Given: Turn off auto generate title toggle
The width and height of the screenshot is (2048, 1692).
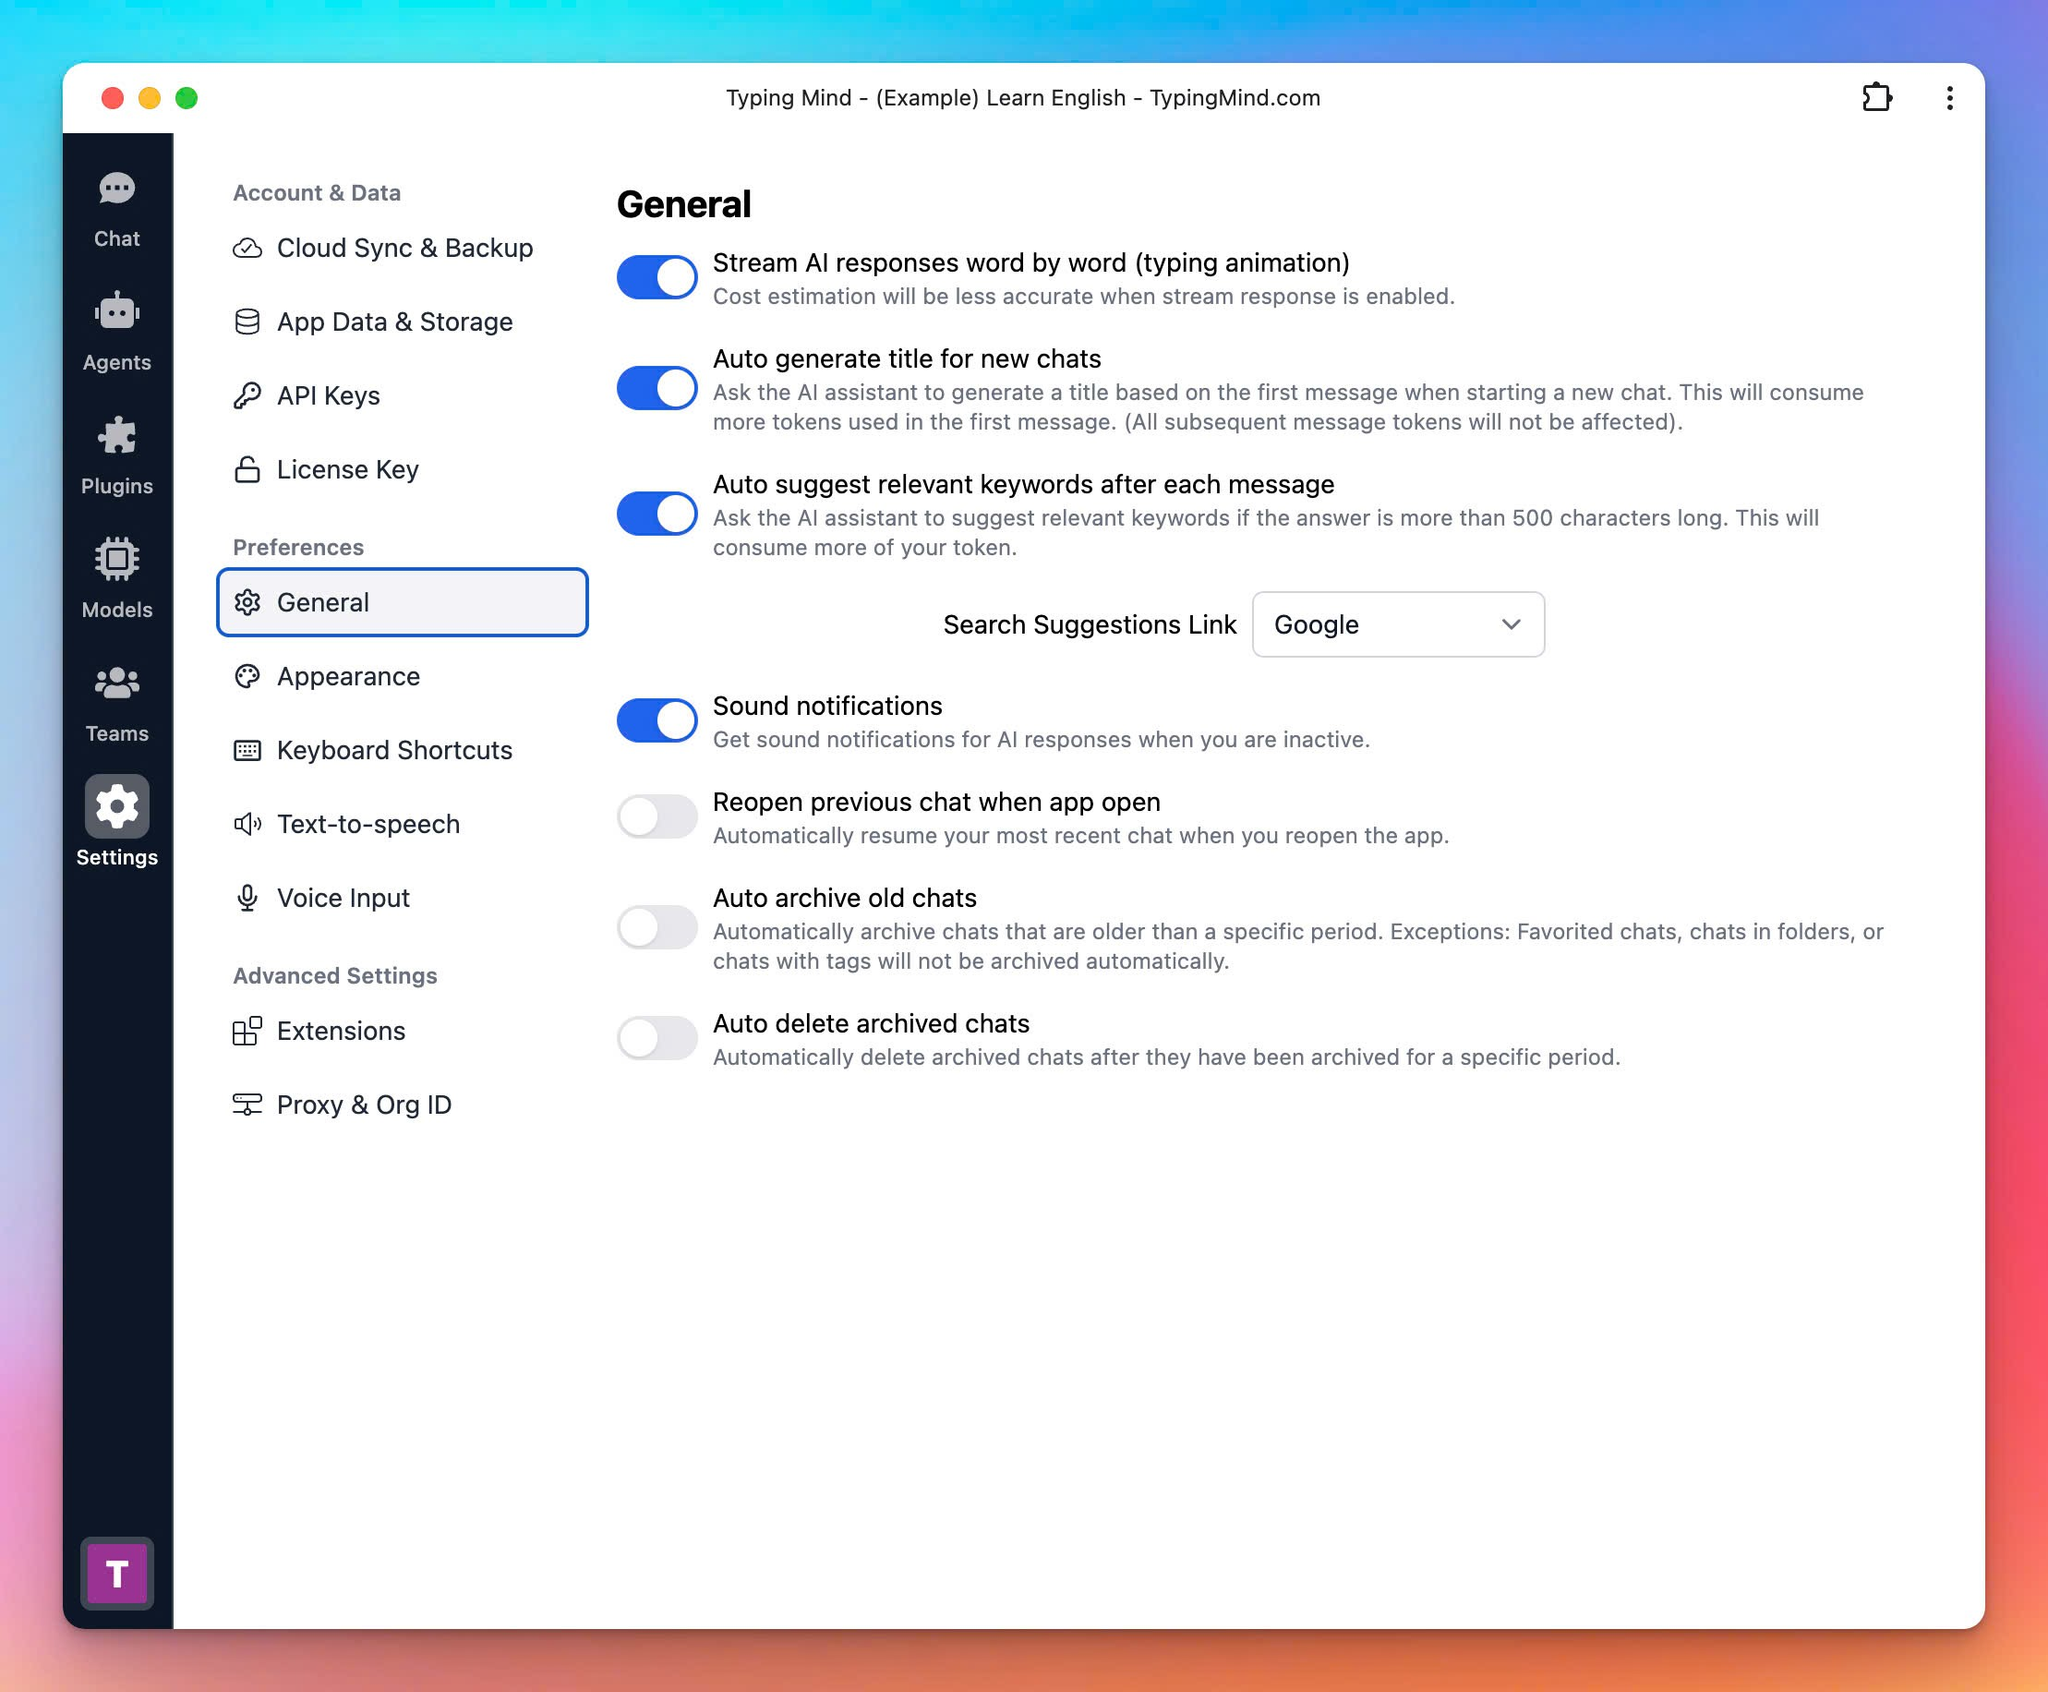Looking at the screenshot, I should pos(657,388).
